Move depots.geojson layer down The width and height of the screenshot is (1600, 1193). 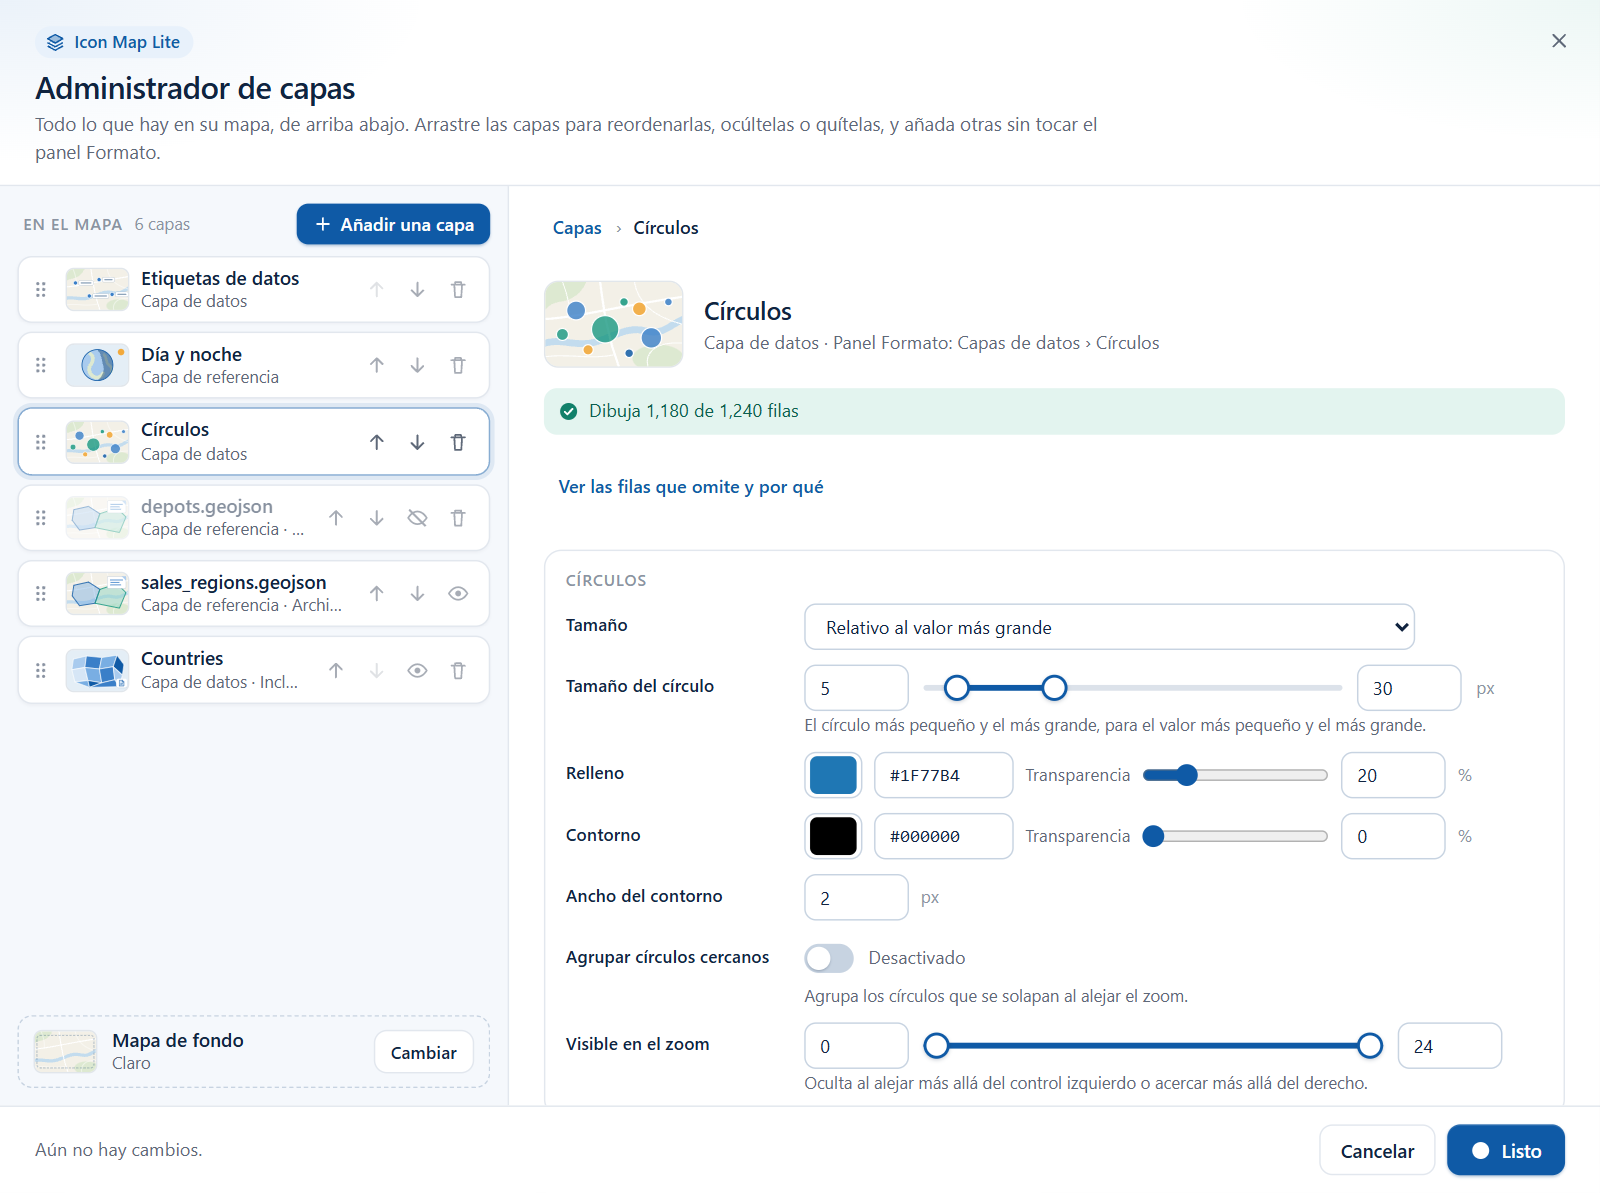376,518
